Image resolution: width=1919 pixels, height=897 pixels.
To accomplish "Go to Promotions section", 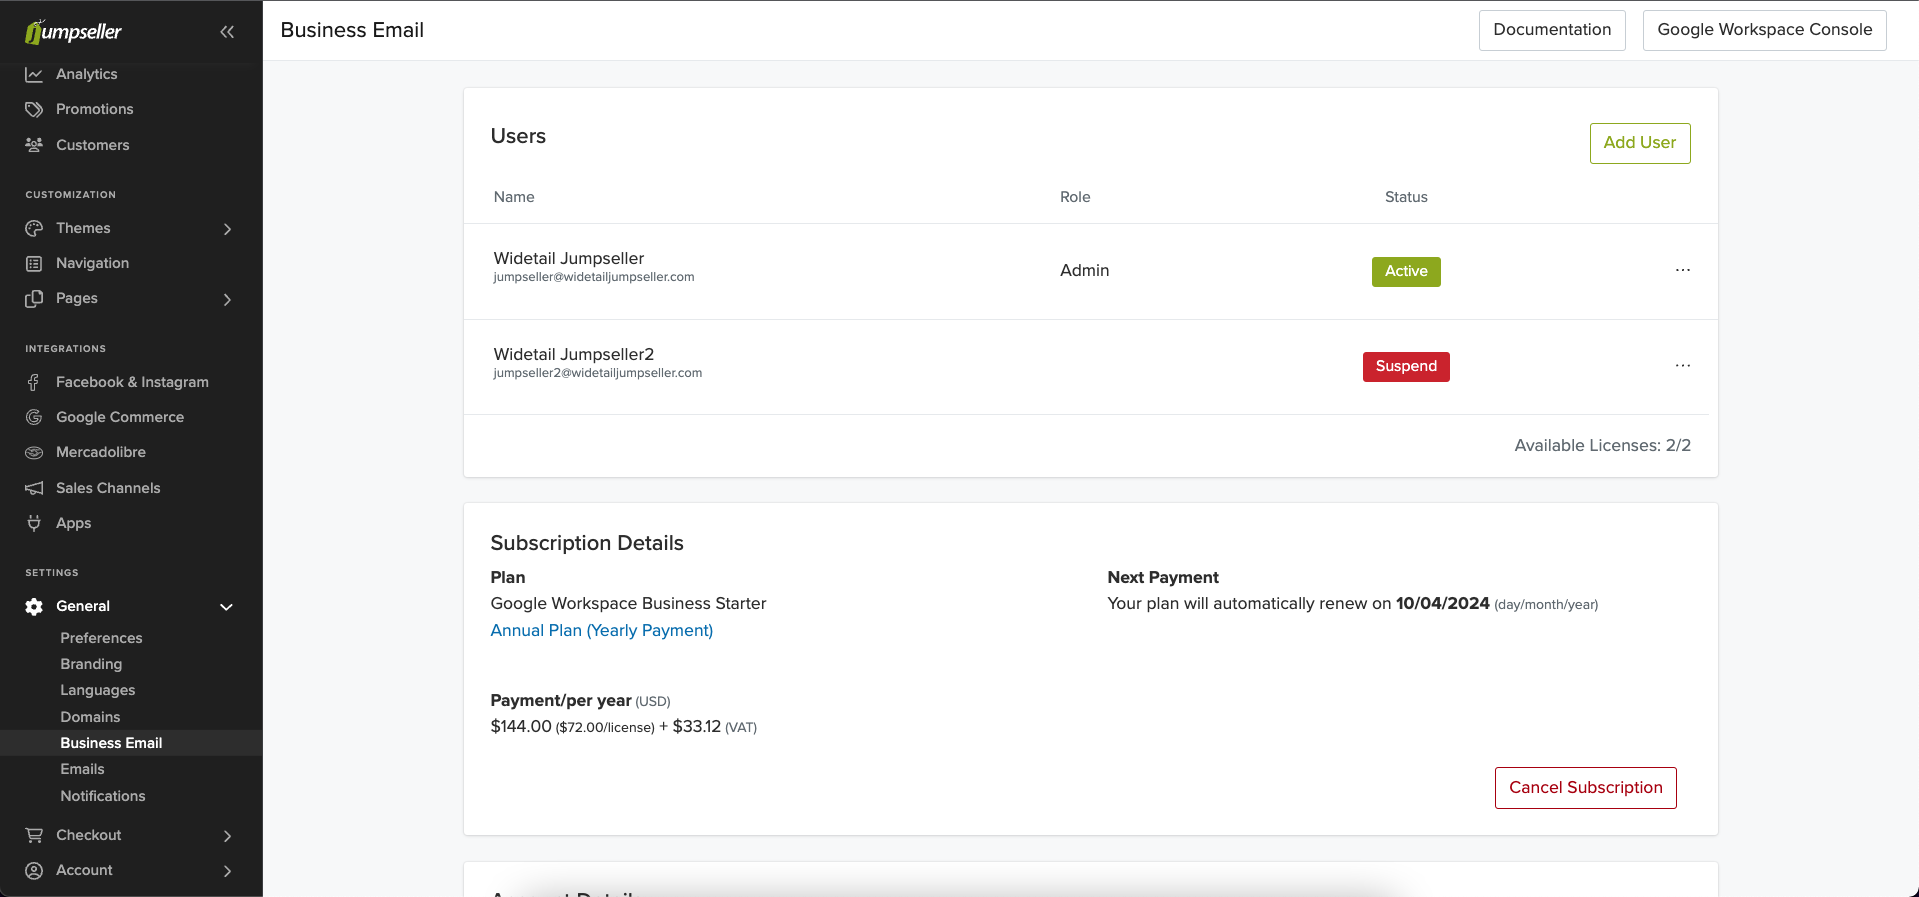I will [95, 109].
